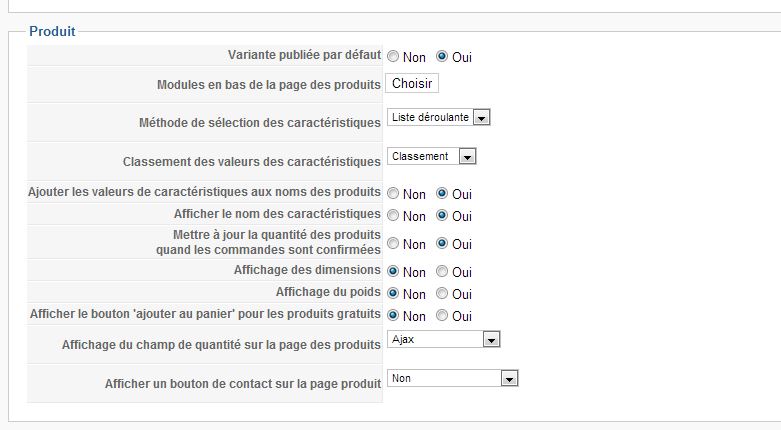Select 'Non' for Variante publiée par défaut
The height and width of the screenshot is (430, 781).
(x=393, y=57)
